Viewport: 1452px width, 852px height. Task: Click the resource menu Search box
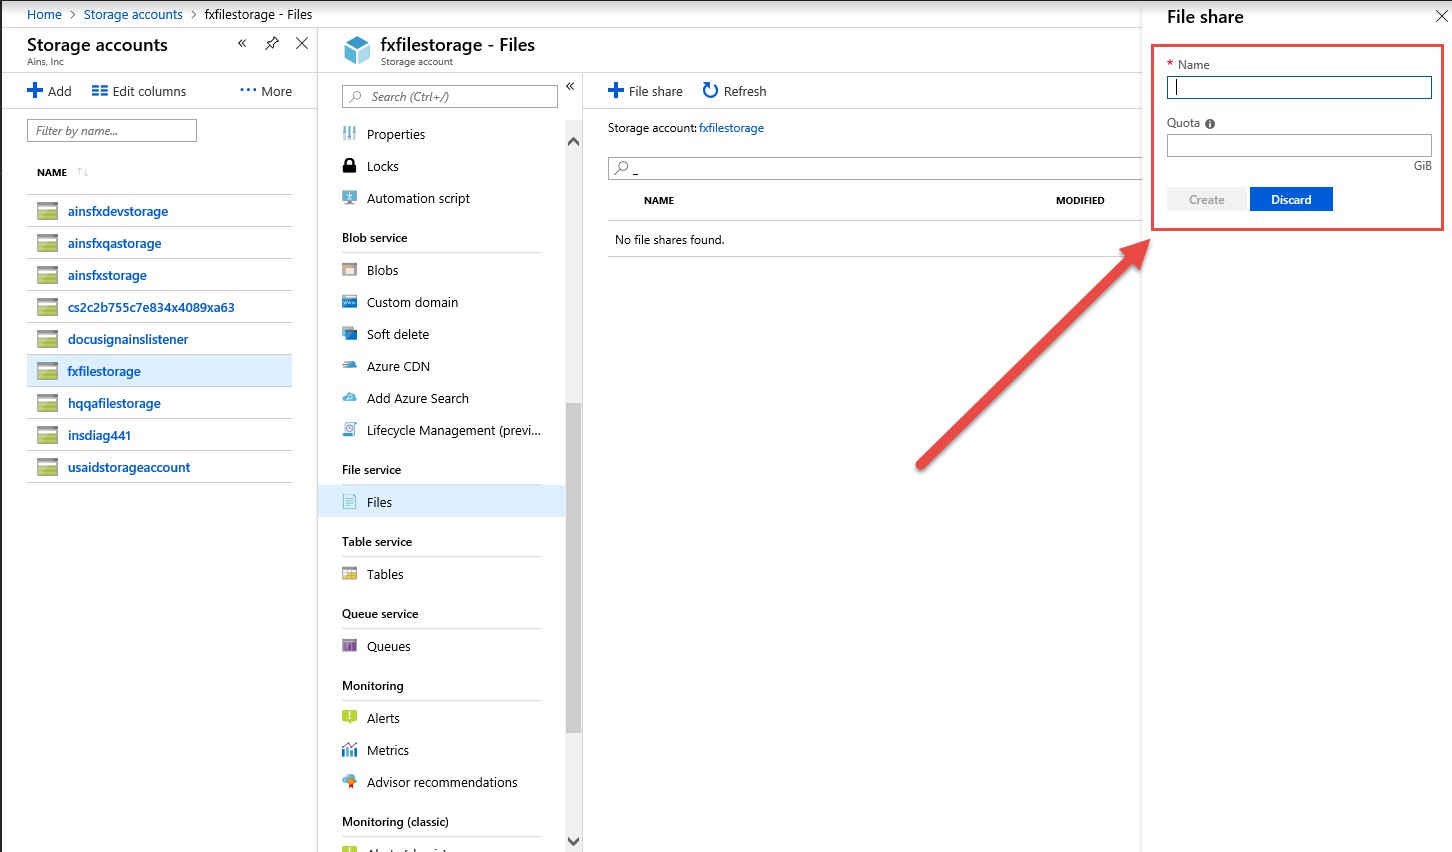[450, 97]
